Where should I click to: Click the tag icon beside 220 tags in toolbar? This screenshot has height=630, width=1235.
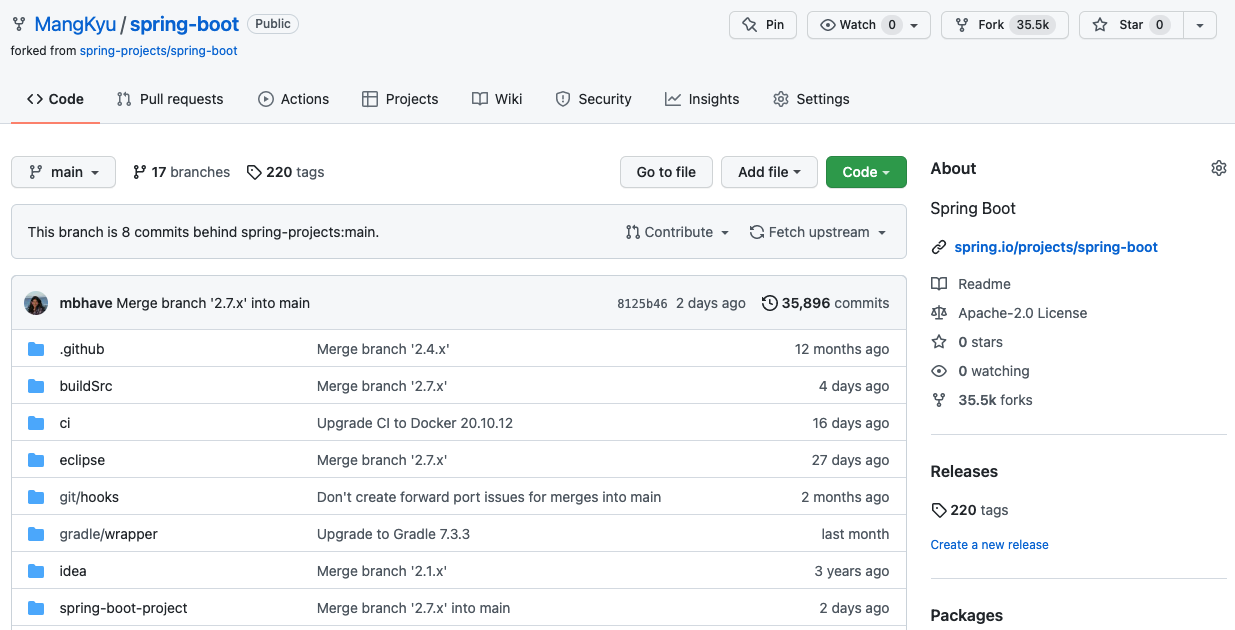click(254, 172)
